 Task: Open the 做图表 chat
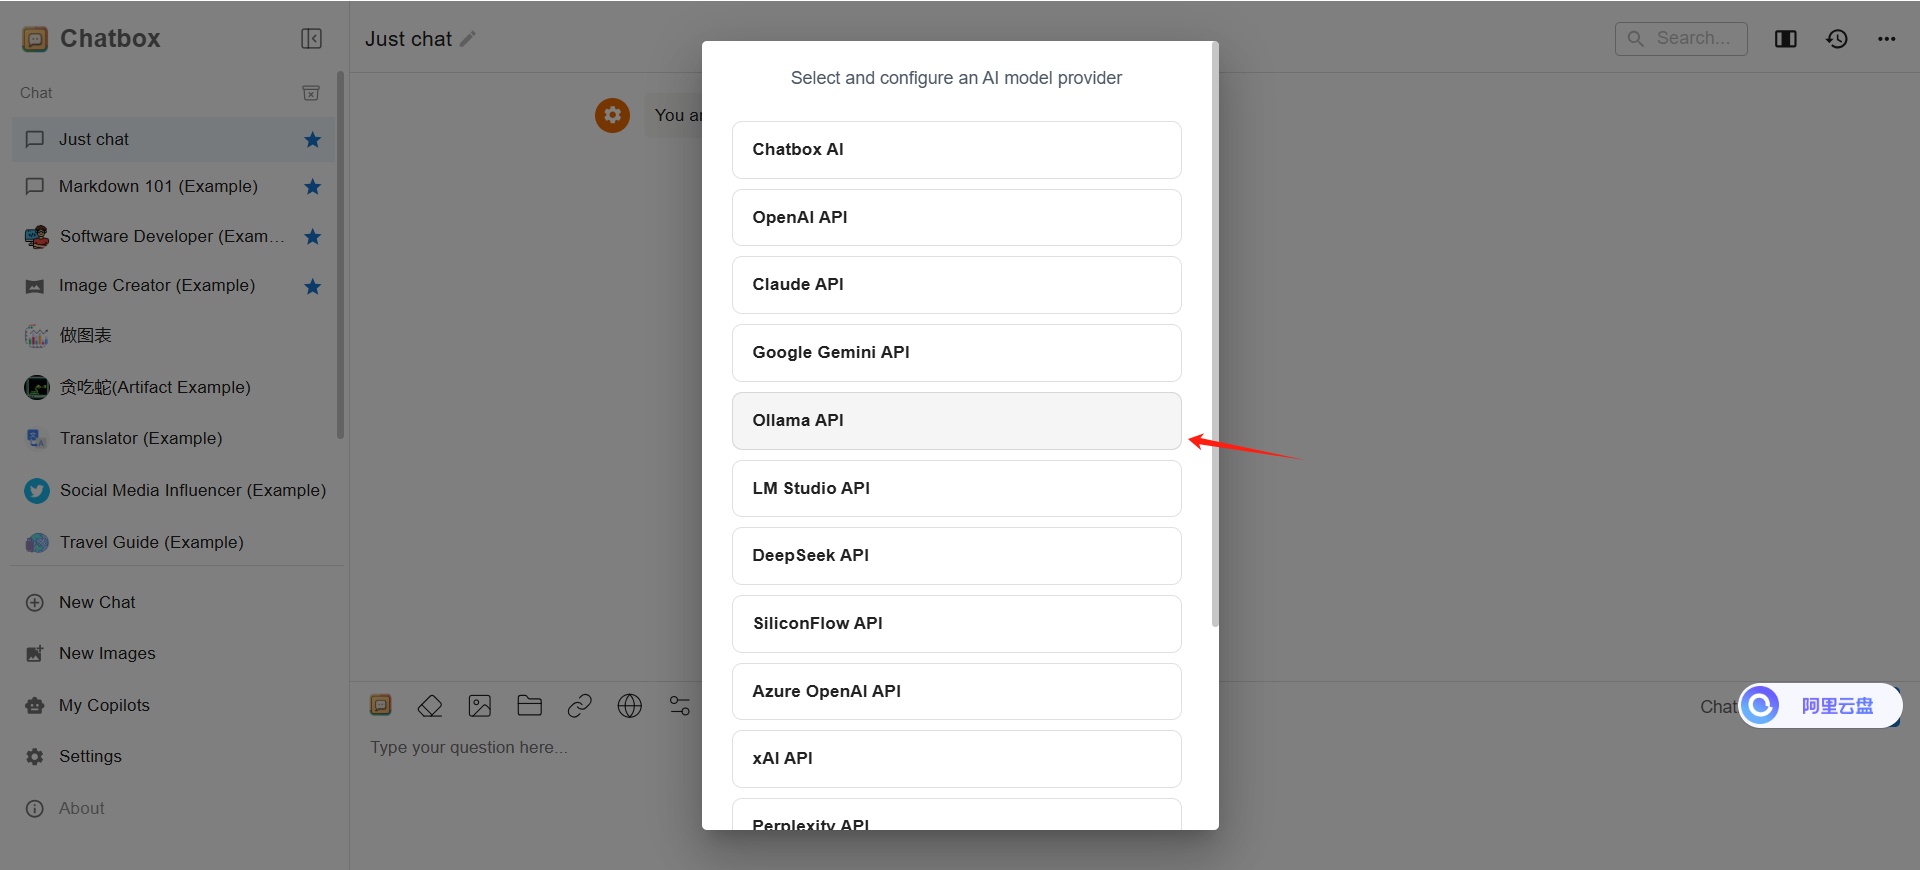click(x=173, y=336)
